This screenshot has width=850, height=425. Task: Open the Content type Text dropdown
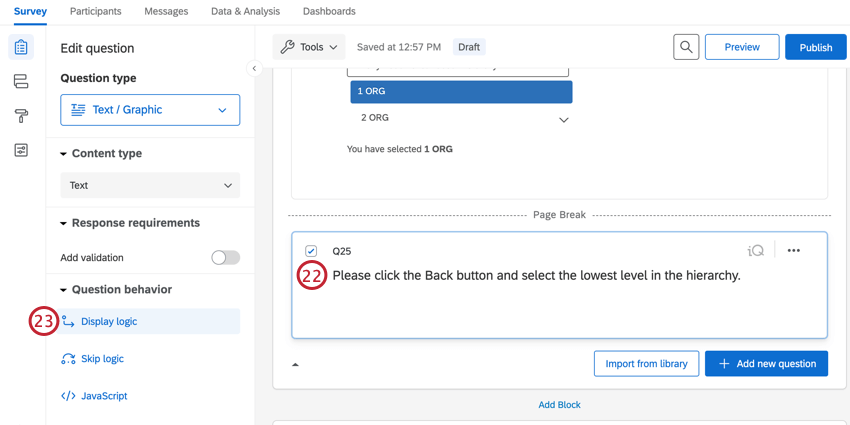[150, 185]
